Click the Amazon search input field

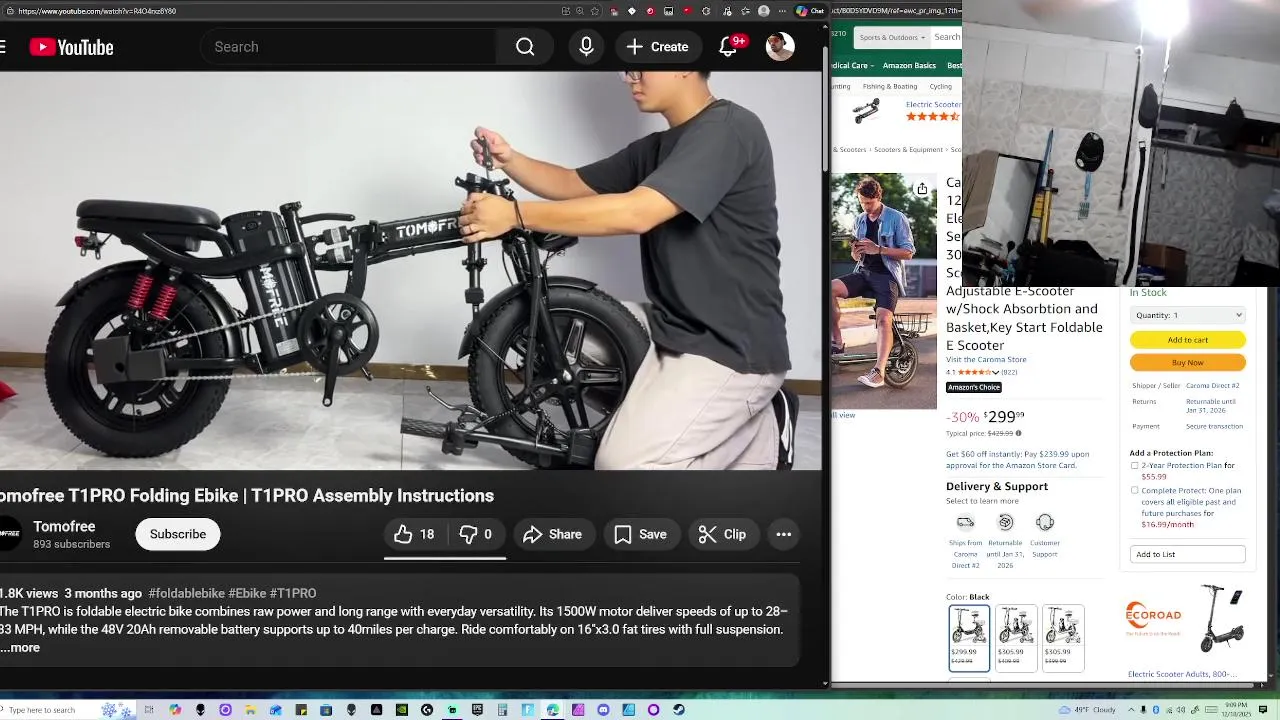(947, 37)
